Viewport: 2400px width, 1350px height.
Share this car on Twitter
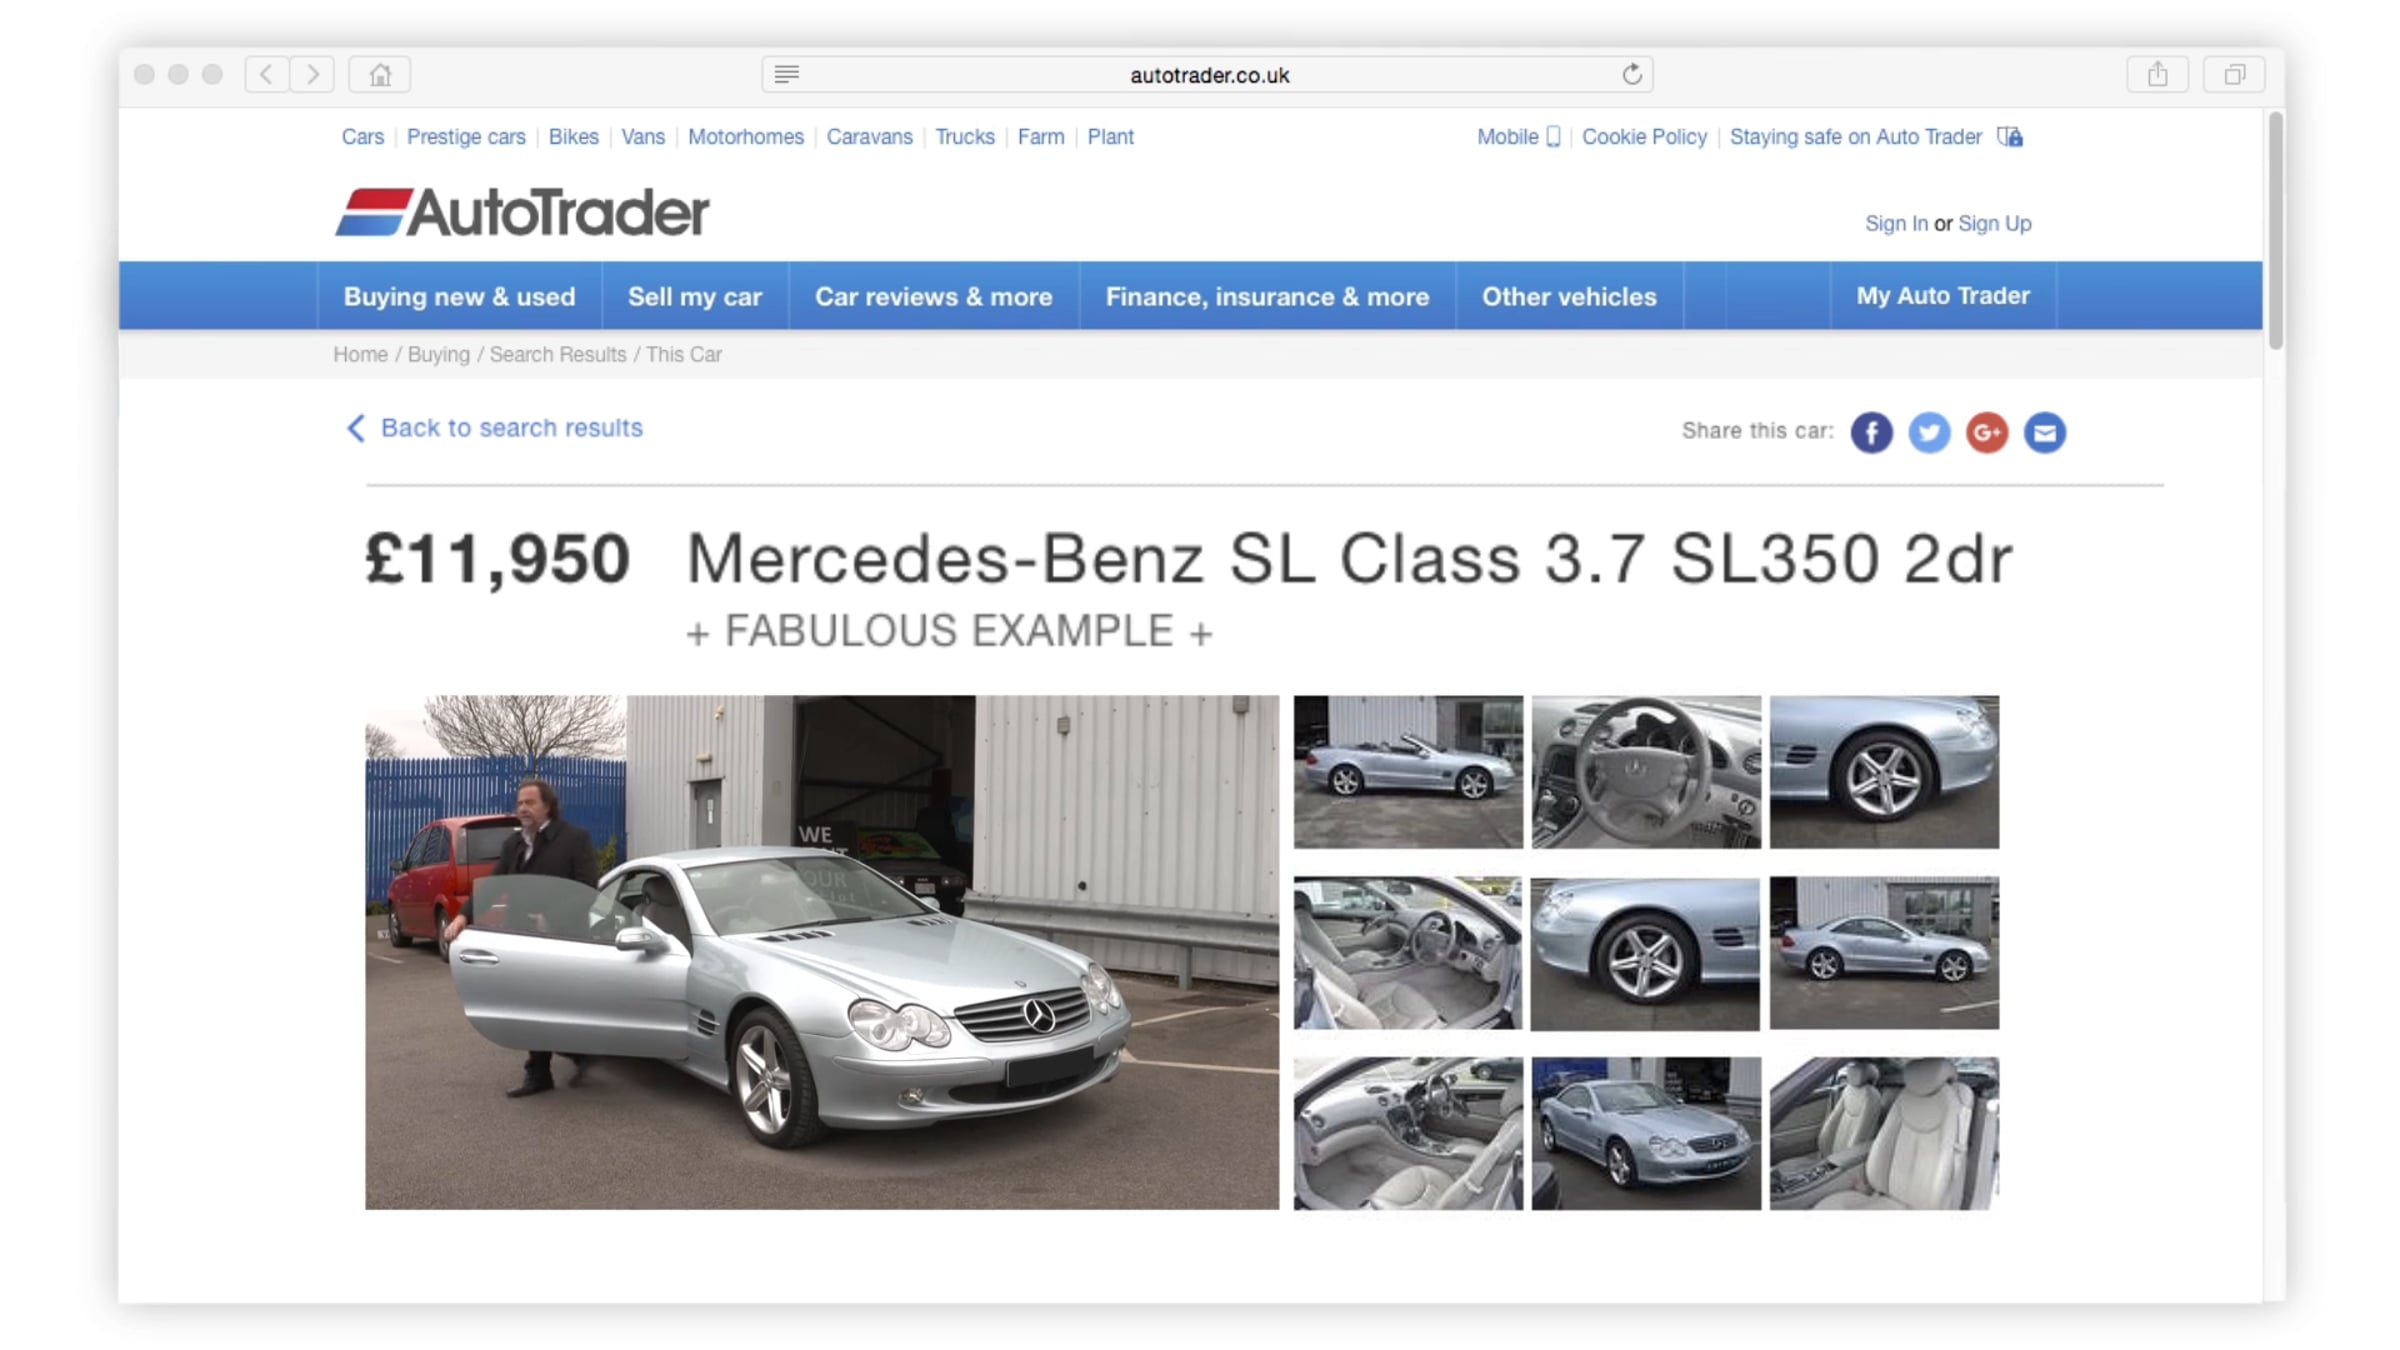[x=1929, y=432]
